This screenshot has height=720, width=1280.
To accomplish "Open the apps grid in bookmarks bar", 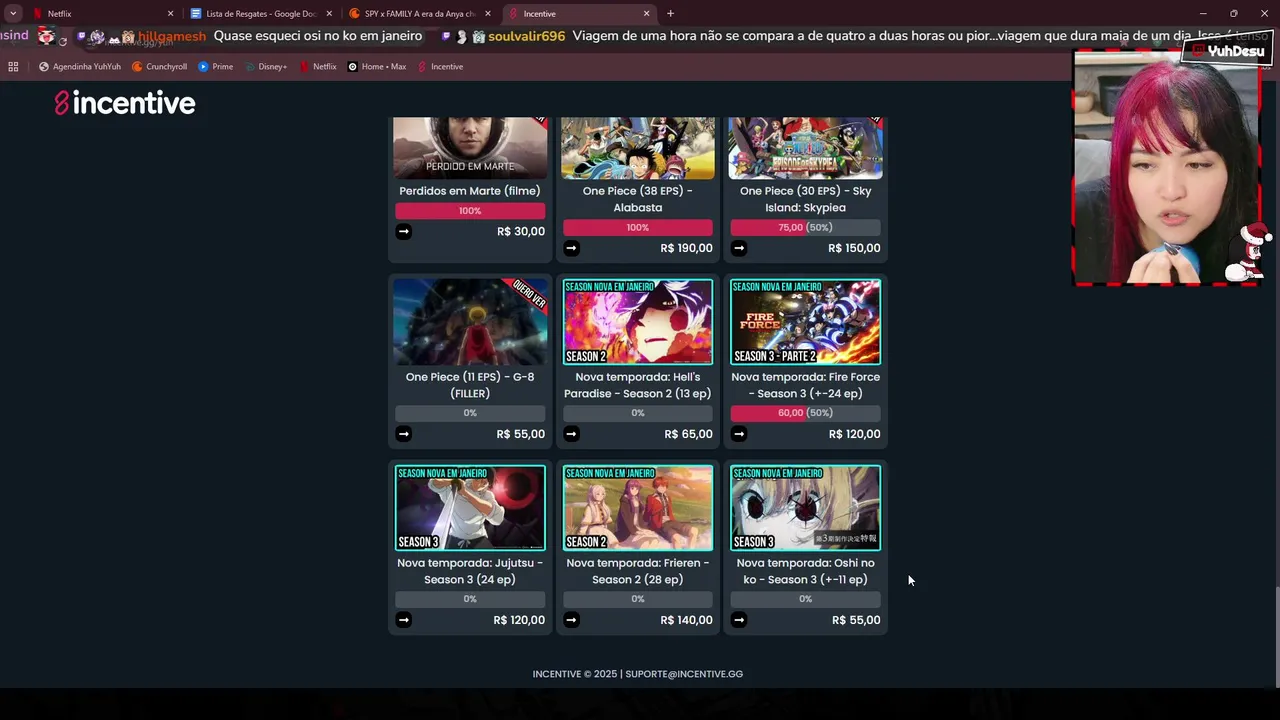I will (x=13, y=66).
